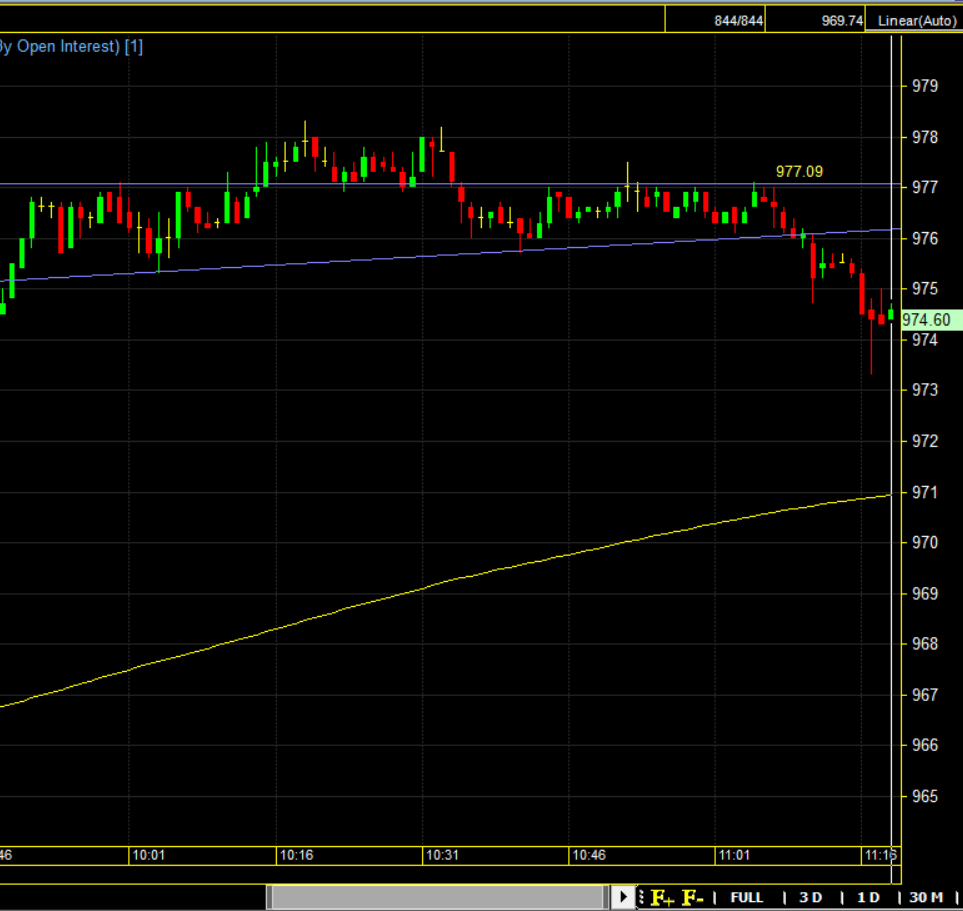Click the scroll-right arrow button
This screenshot has height=911, width=963.
point(623,897)
